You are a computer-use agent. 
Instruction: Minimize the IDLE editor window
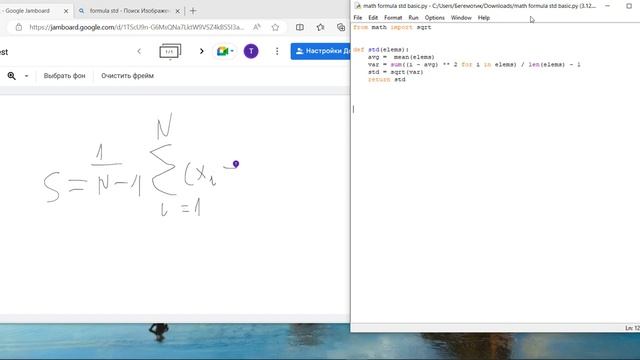click(607, 6)
